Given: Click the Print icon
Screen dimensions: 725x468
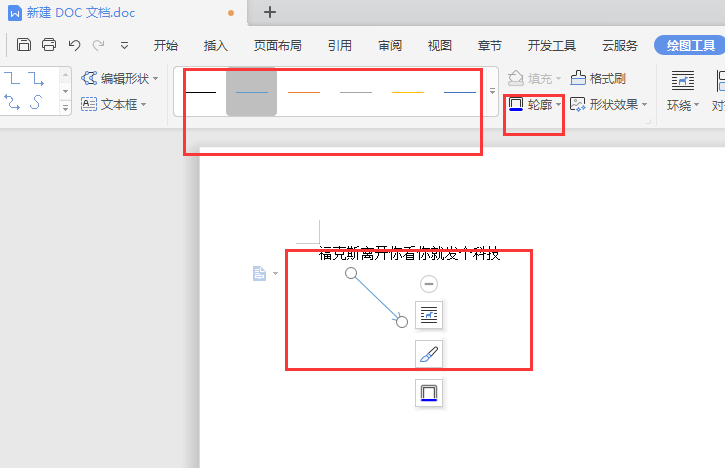Looking at the screenshot, I should tap(49, 45).
